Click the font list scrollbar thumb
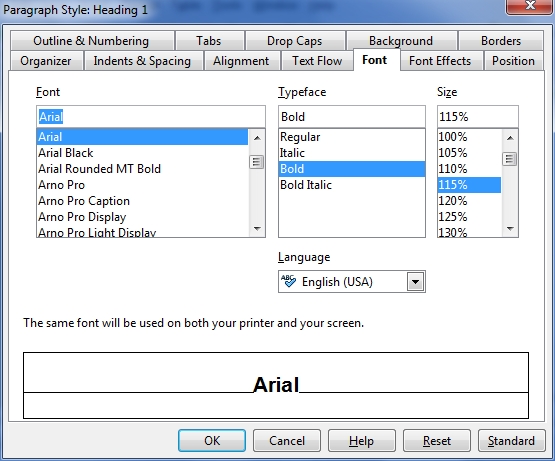555x461 pixels. coord(257,163)
